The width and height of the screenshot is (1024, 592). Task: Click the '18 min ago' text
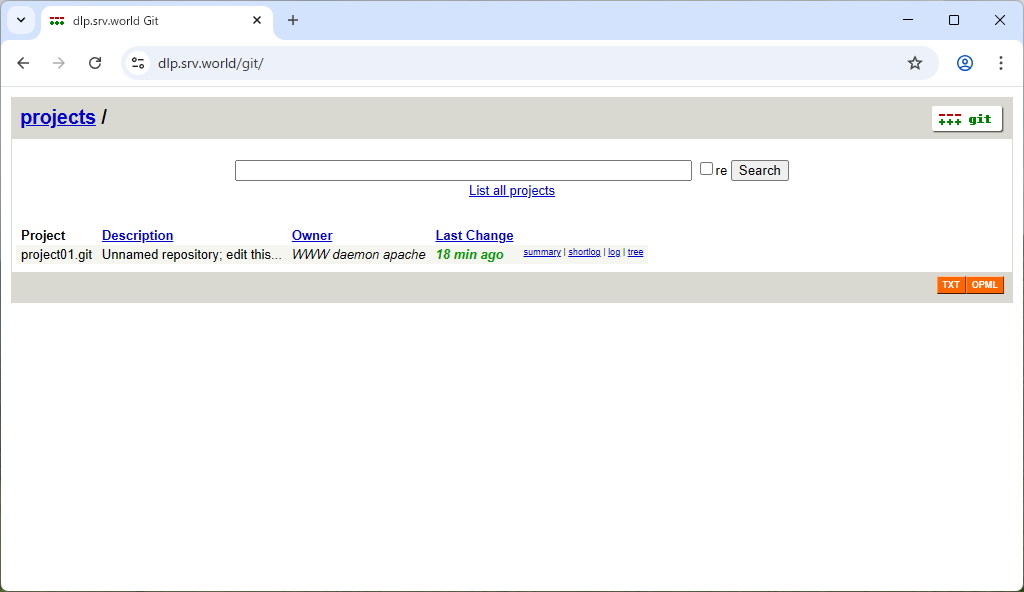(470, 255)
